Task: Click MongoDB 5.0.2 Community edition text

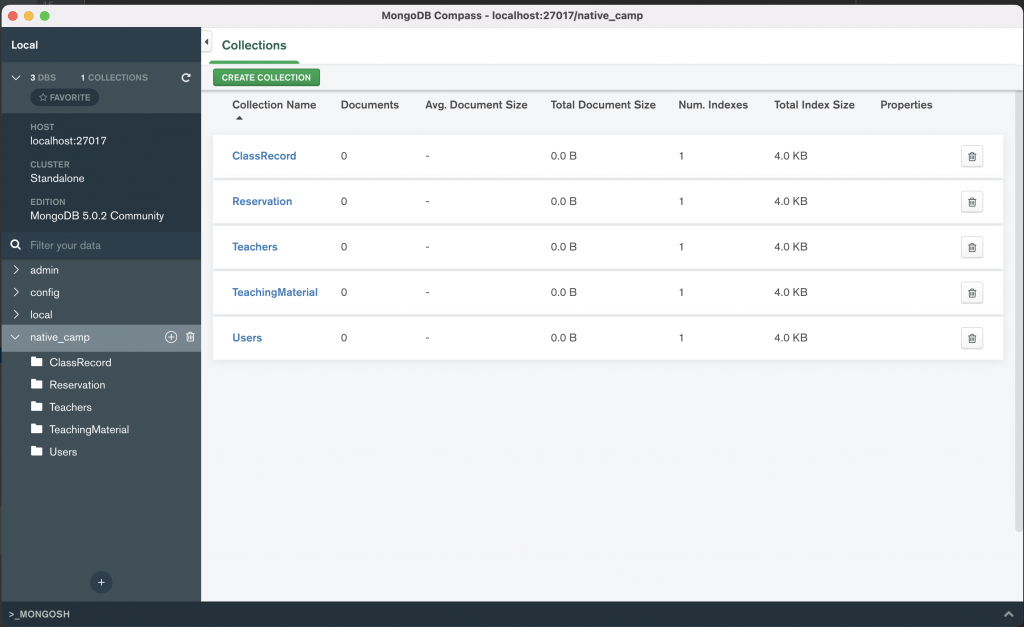Action: tap(97, 216)
